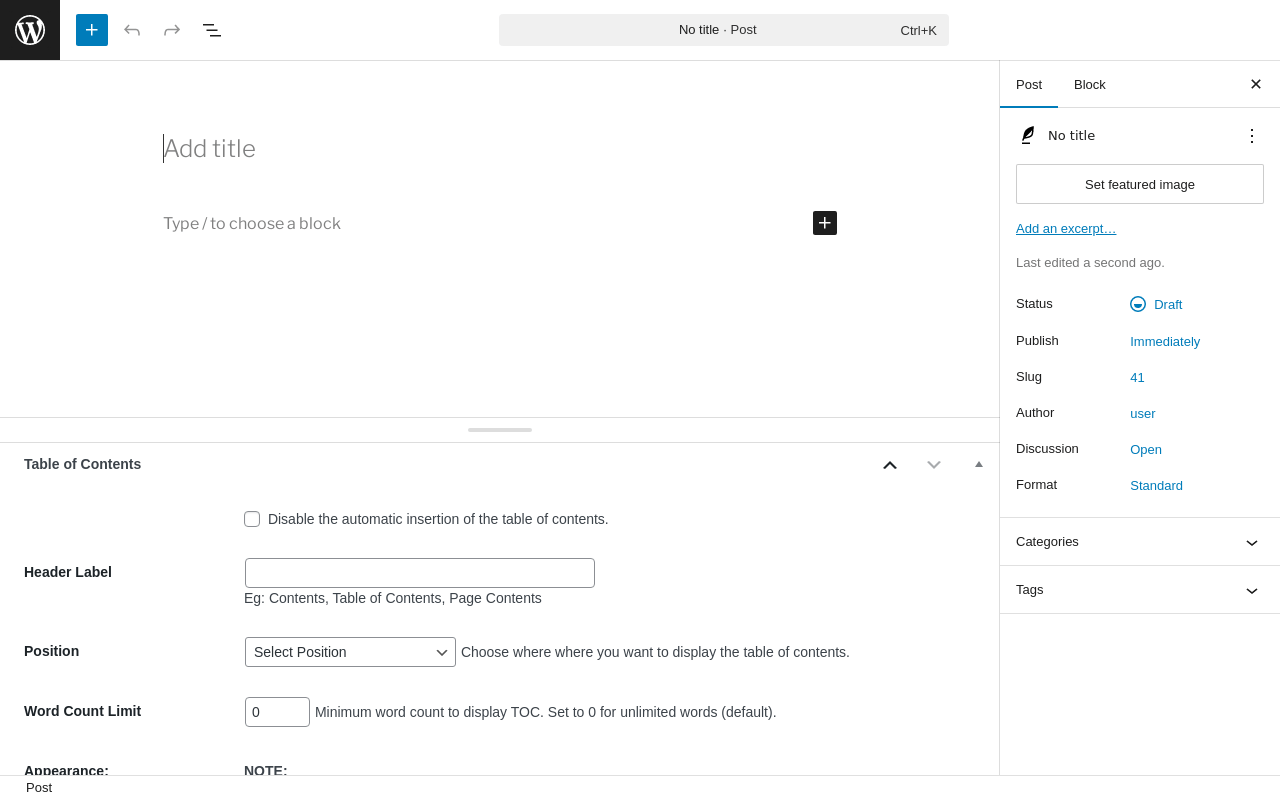
Task: Click the Redo arrow icon
Action: click(x=172, y=30)
